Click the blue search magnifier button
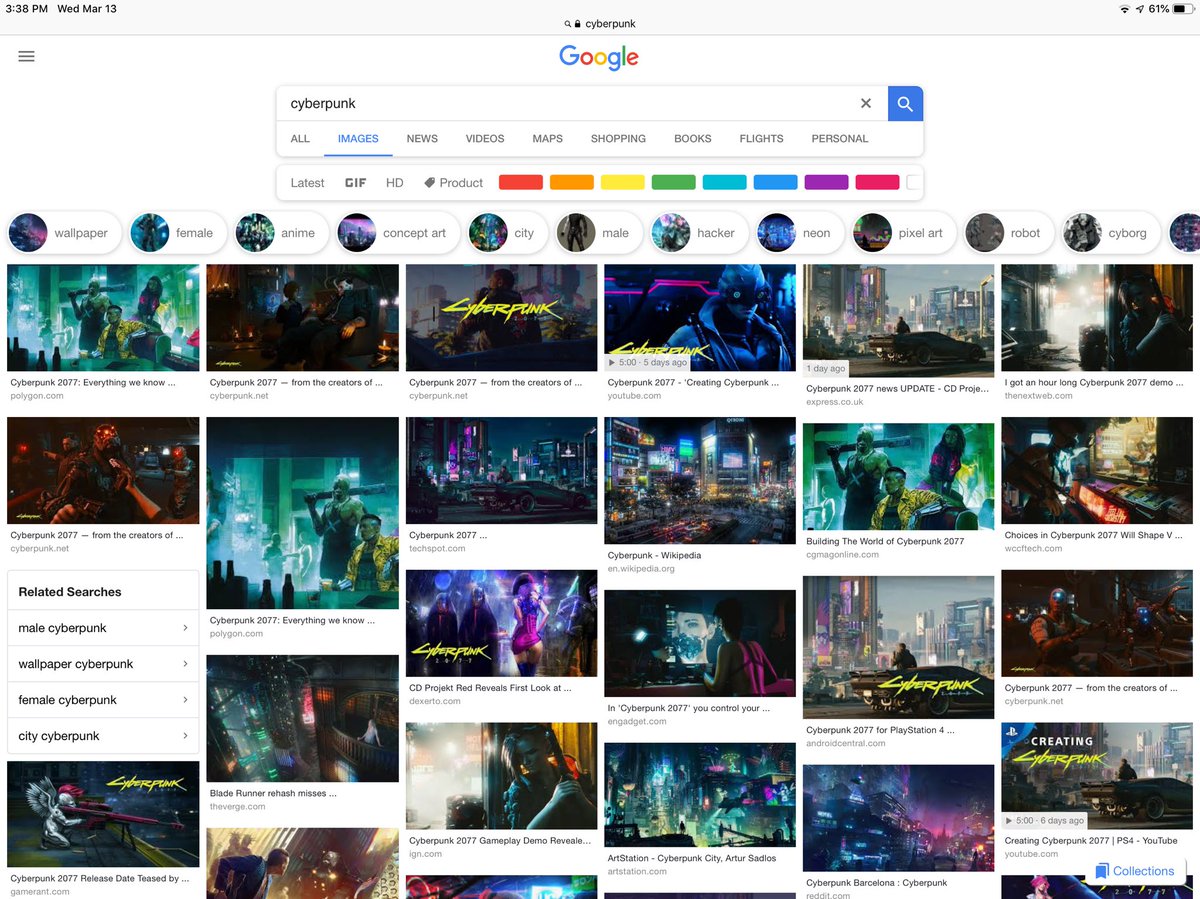The height and width of the screenshot is (899, 1200). point(905,103)
